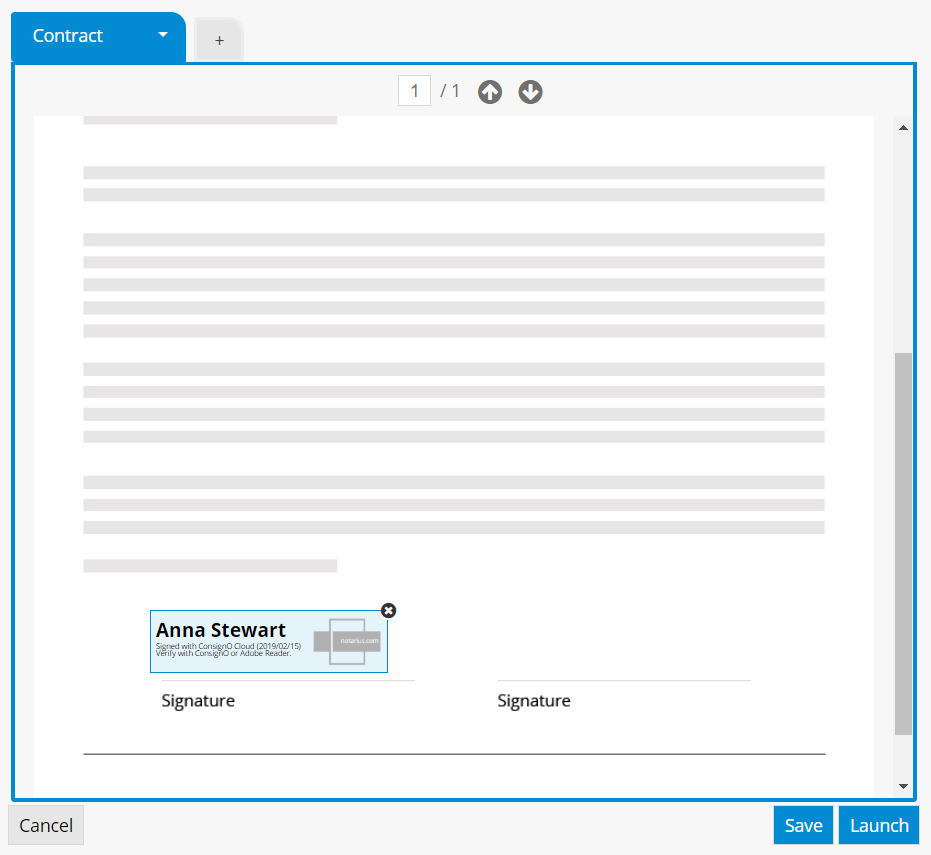Go to previous page with up arrow
Viewport: 931px width, 855px height.
(489, 92)
